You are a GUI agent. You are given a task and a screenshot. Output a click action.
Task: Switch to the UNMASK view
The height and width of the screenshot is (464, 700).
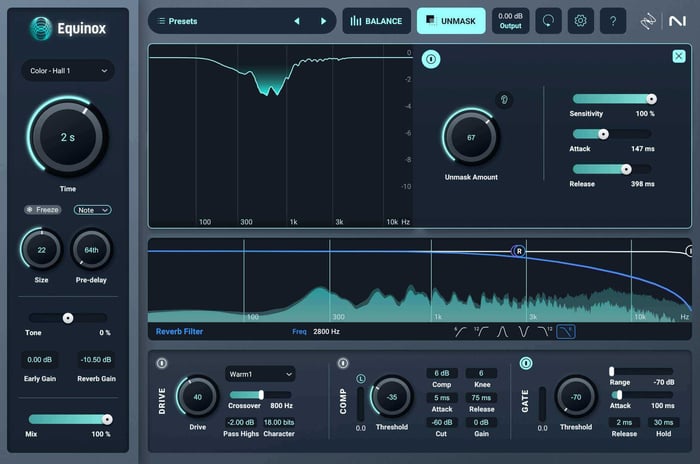451,21
